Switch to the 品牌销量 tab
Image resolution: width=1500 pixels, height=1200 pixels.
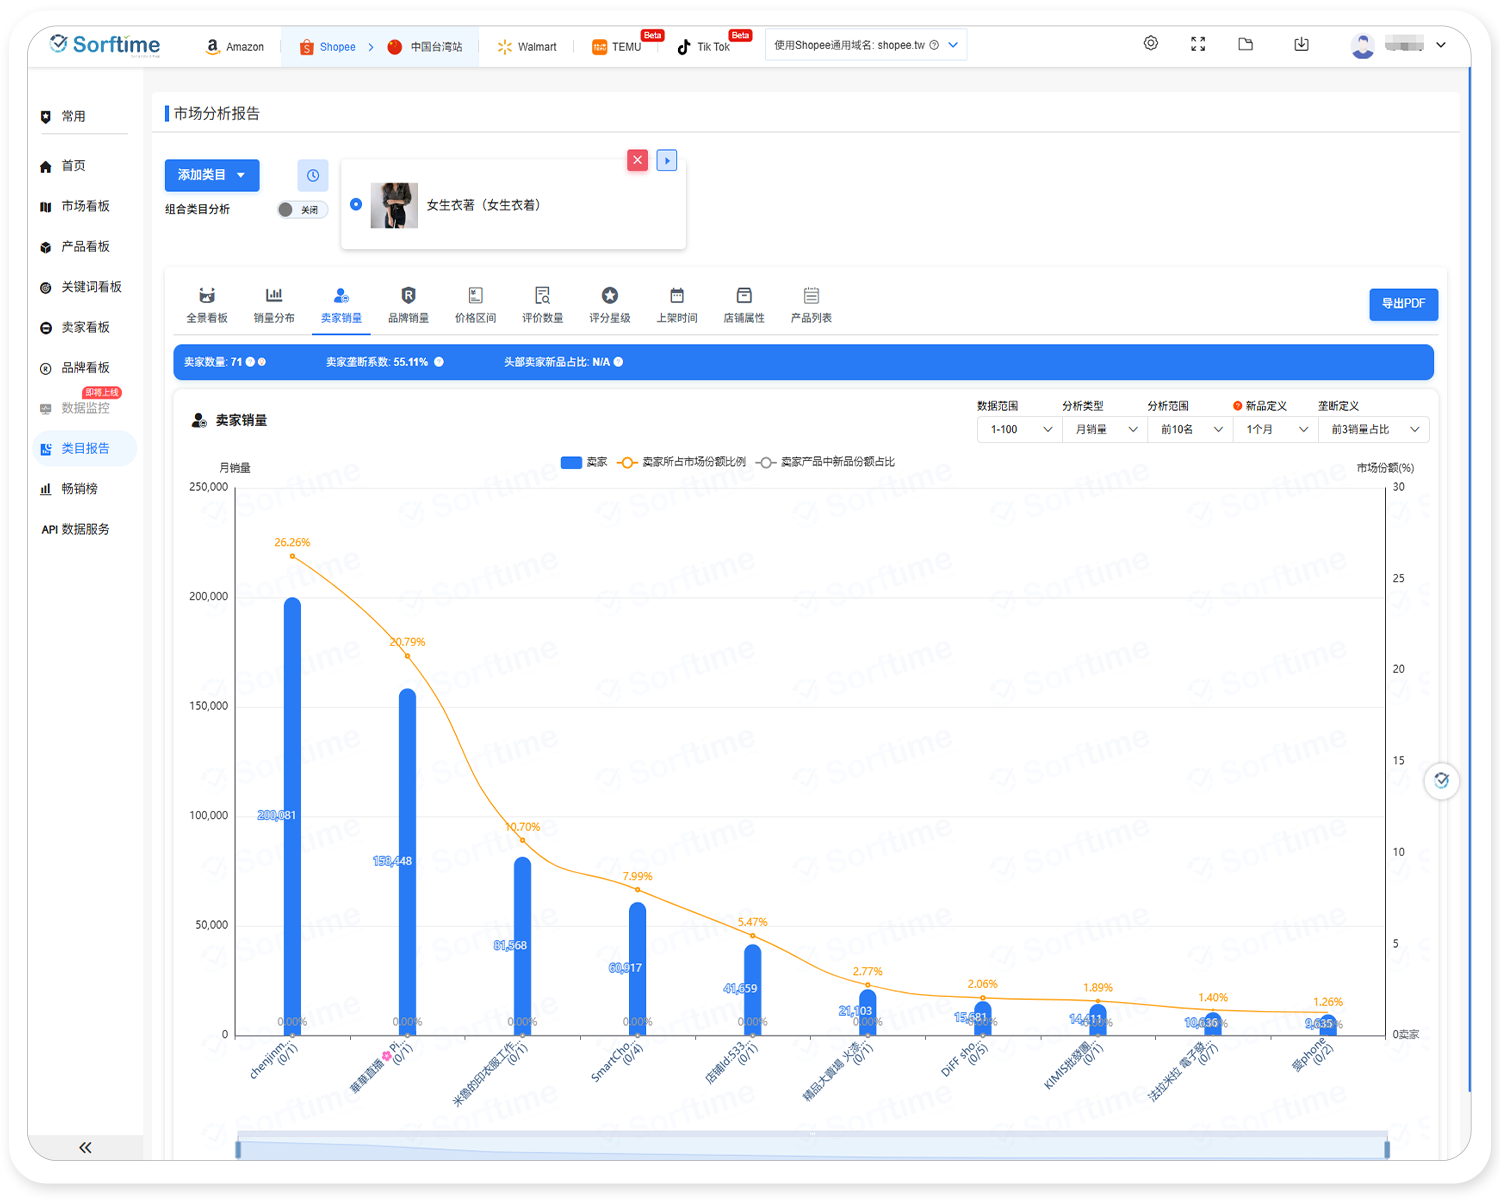point(408,305)
